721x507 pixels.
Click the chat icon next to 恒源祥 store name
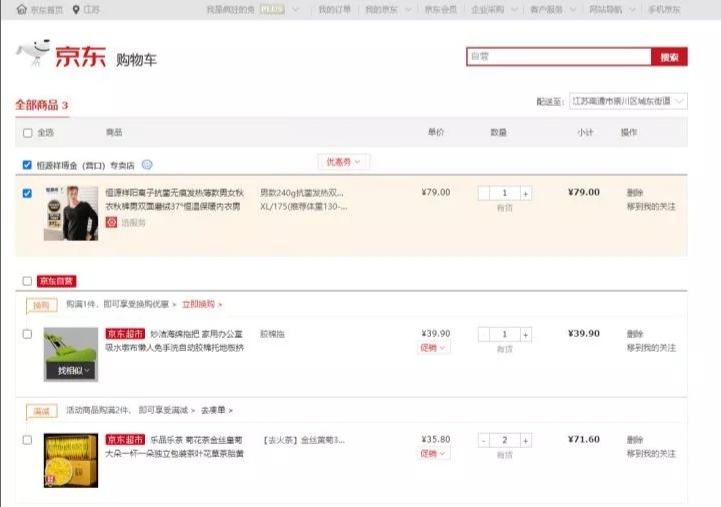click(147, 165)
